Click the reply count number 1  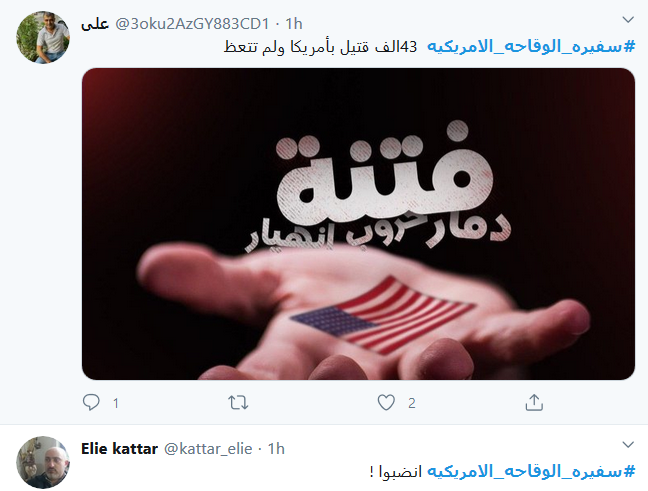coord(116,403)
